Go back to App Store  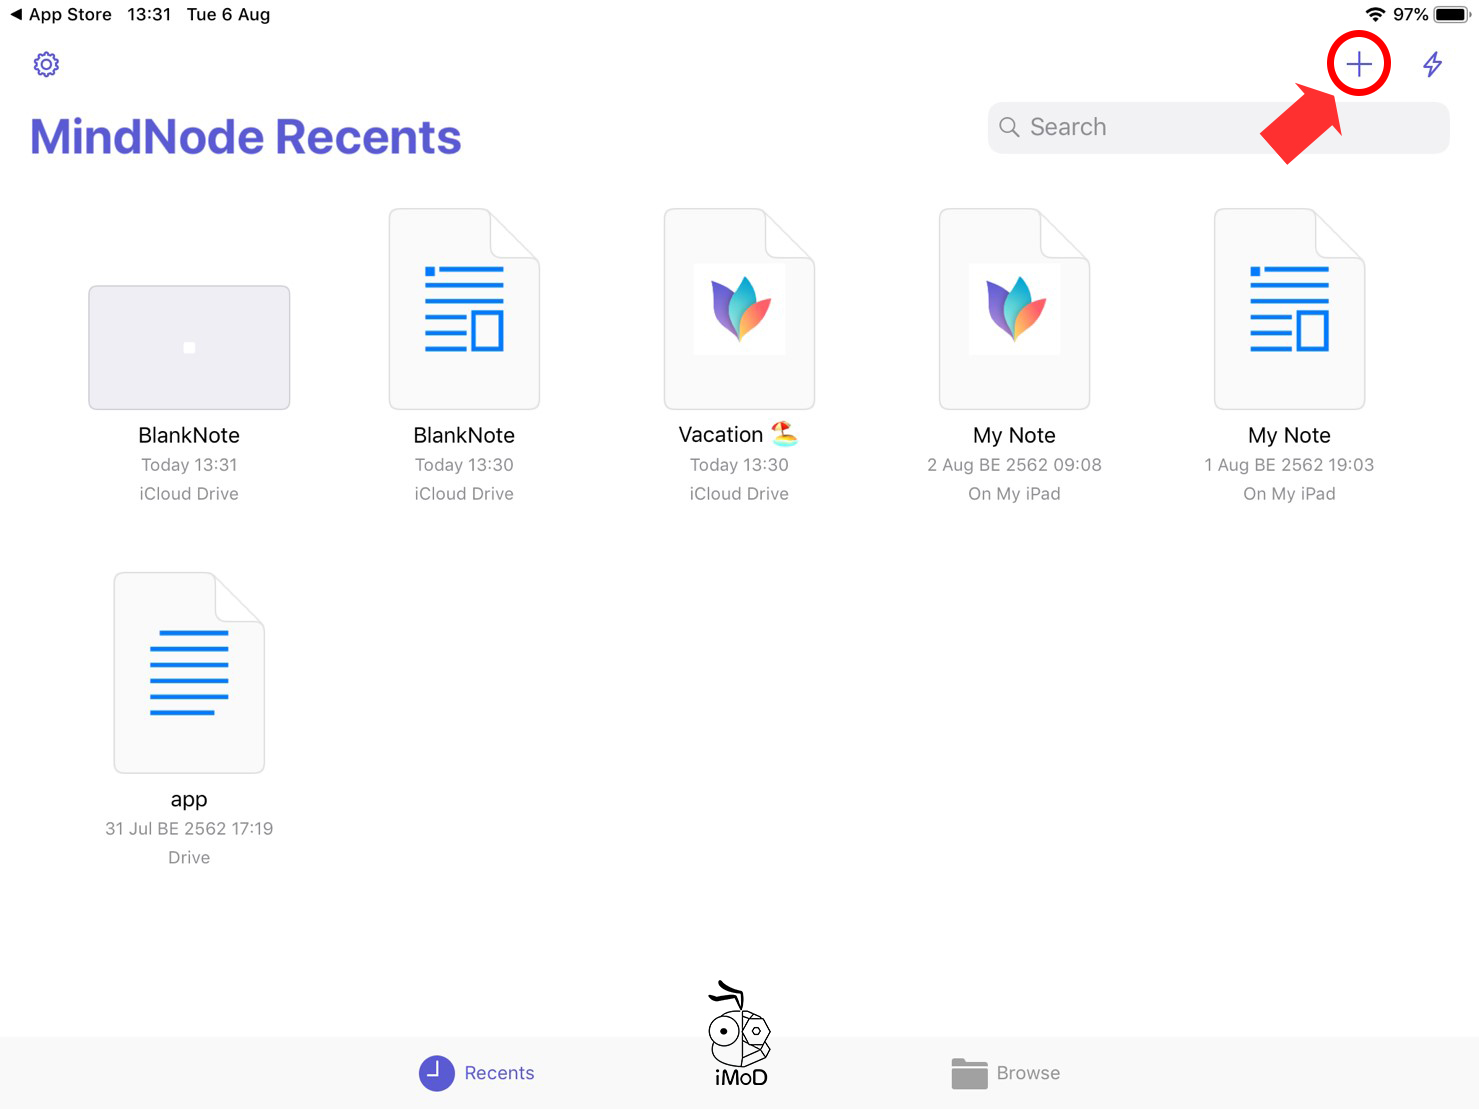(x=60, y=15)
